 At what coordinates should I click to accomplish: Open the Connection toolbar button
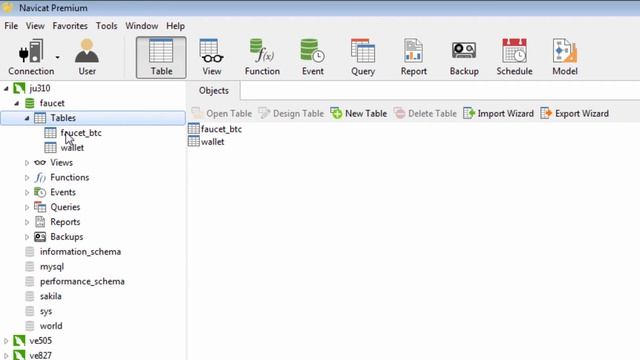click(31, 57)
